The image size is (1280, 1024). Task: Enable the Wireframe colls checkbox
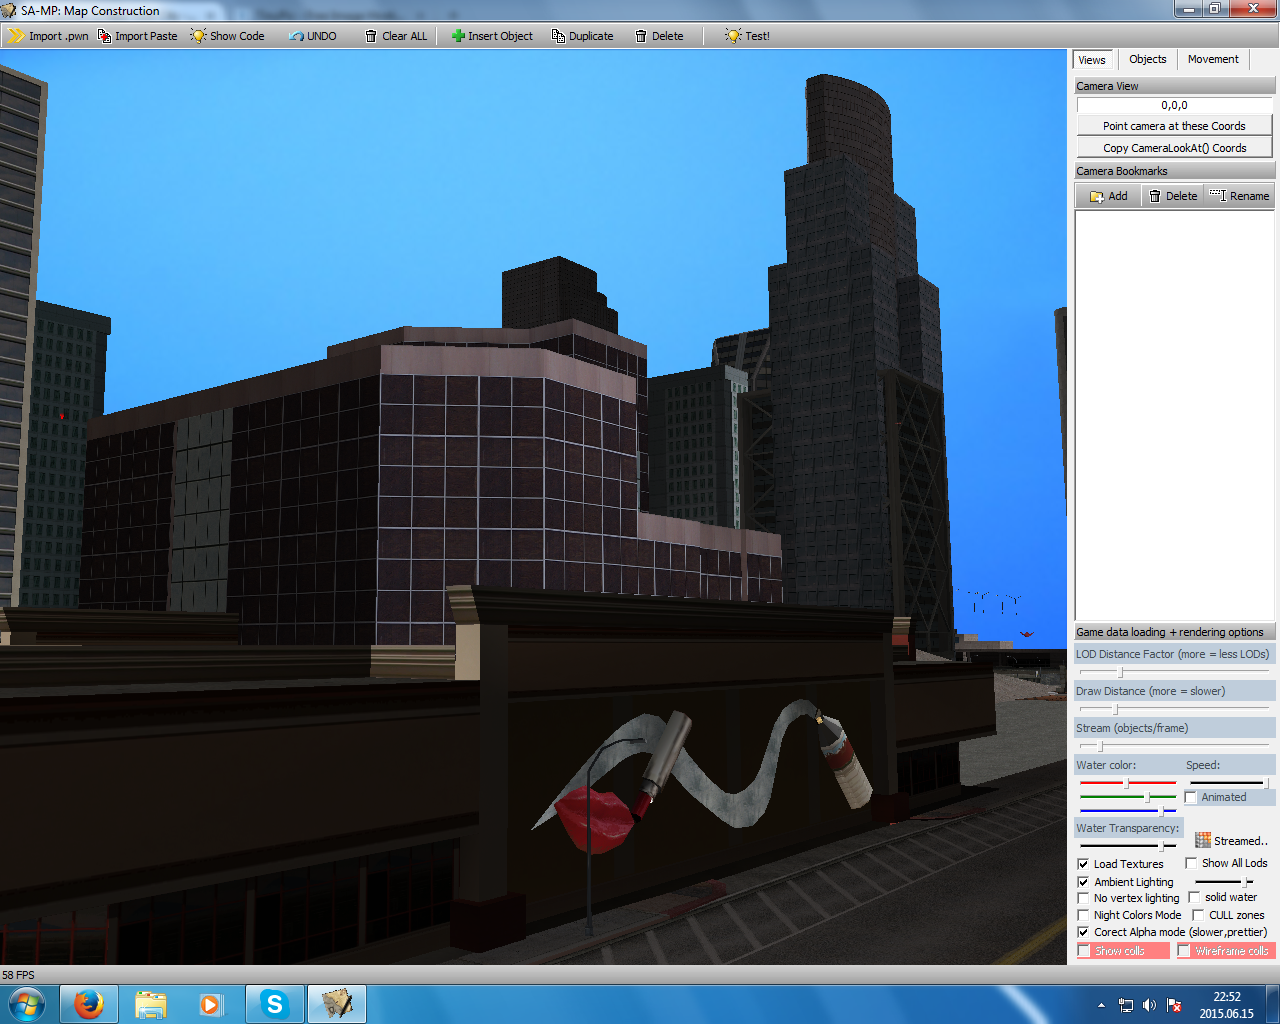tap(1184, 951)
